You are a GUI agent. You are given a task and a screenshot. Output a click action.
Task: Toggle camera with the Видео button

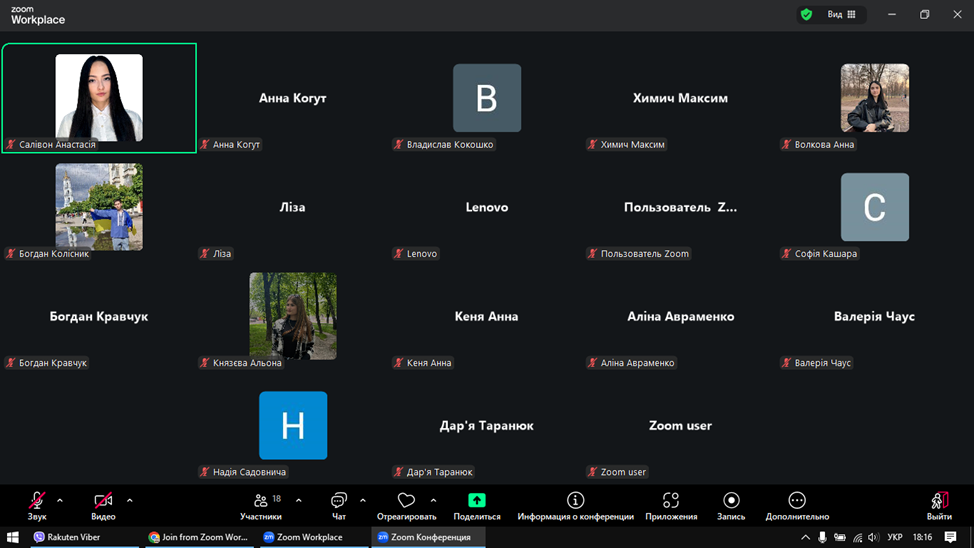click(103, 504)
